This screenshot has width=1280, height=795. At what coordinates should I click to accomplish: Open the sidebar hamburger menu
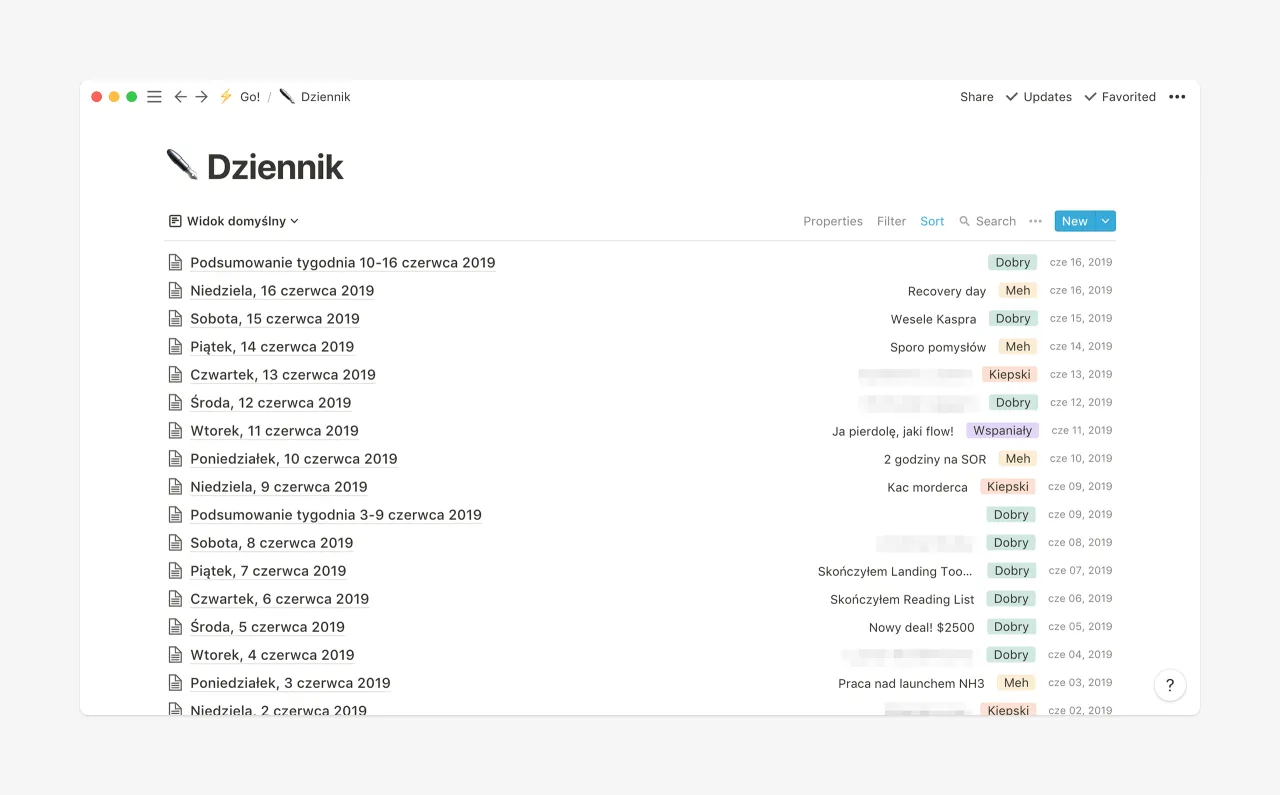154,97
